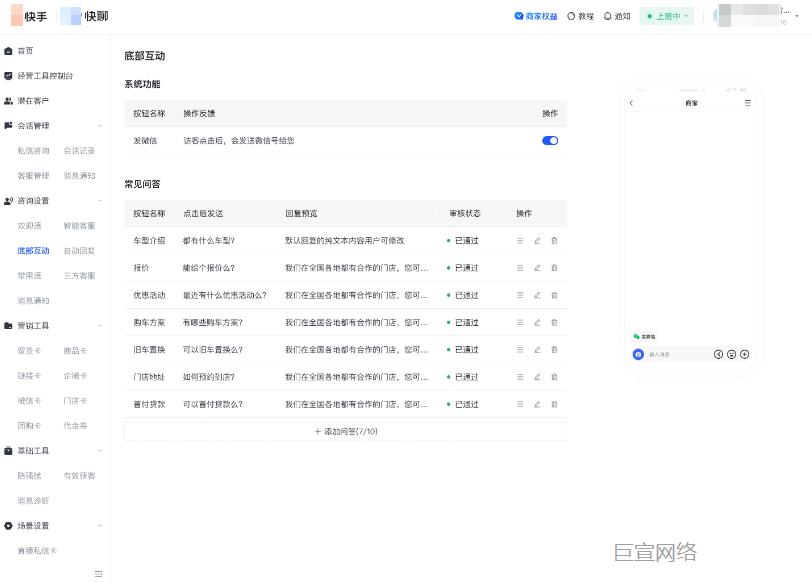
Task: Click the drag-sort icon in the 报价 row
Action: pyautogui.click(x=520, y=268)
